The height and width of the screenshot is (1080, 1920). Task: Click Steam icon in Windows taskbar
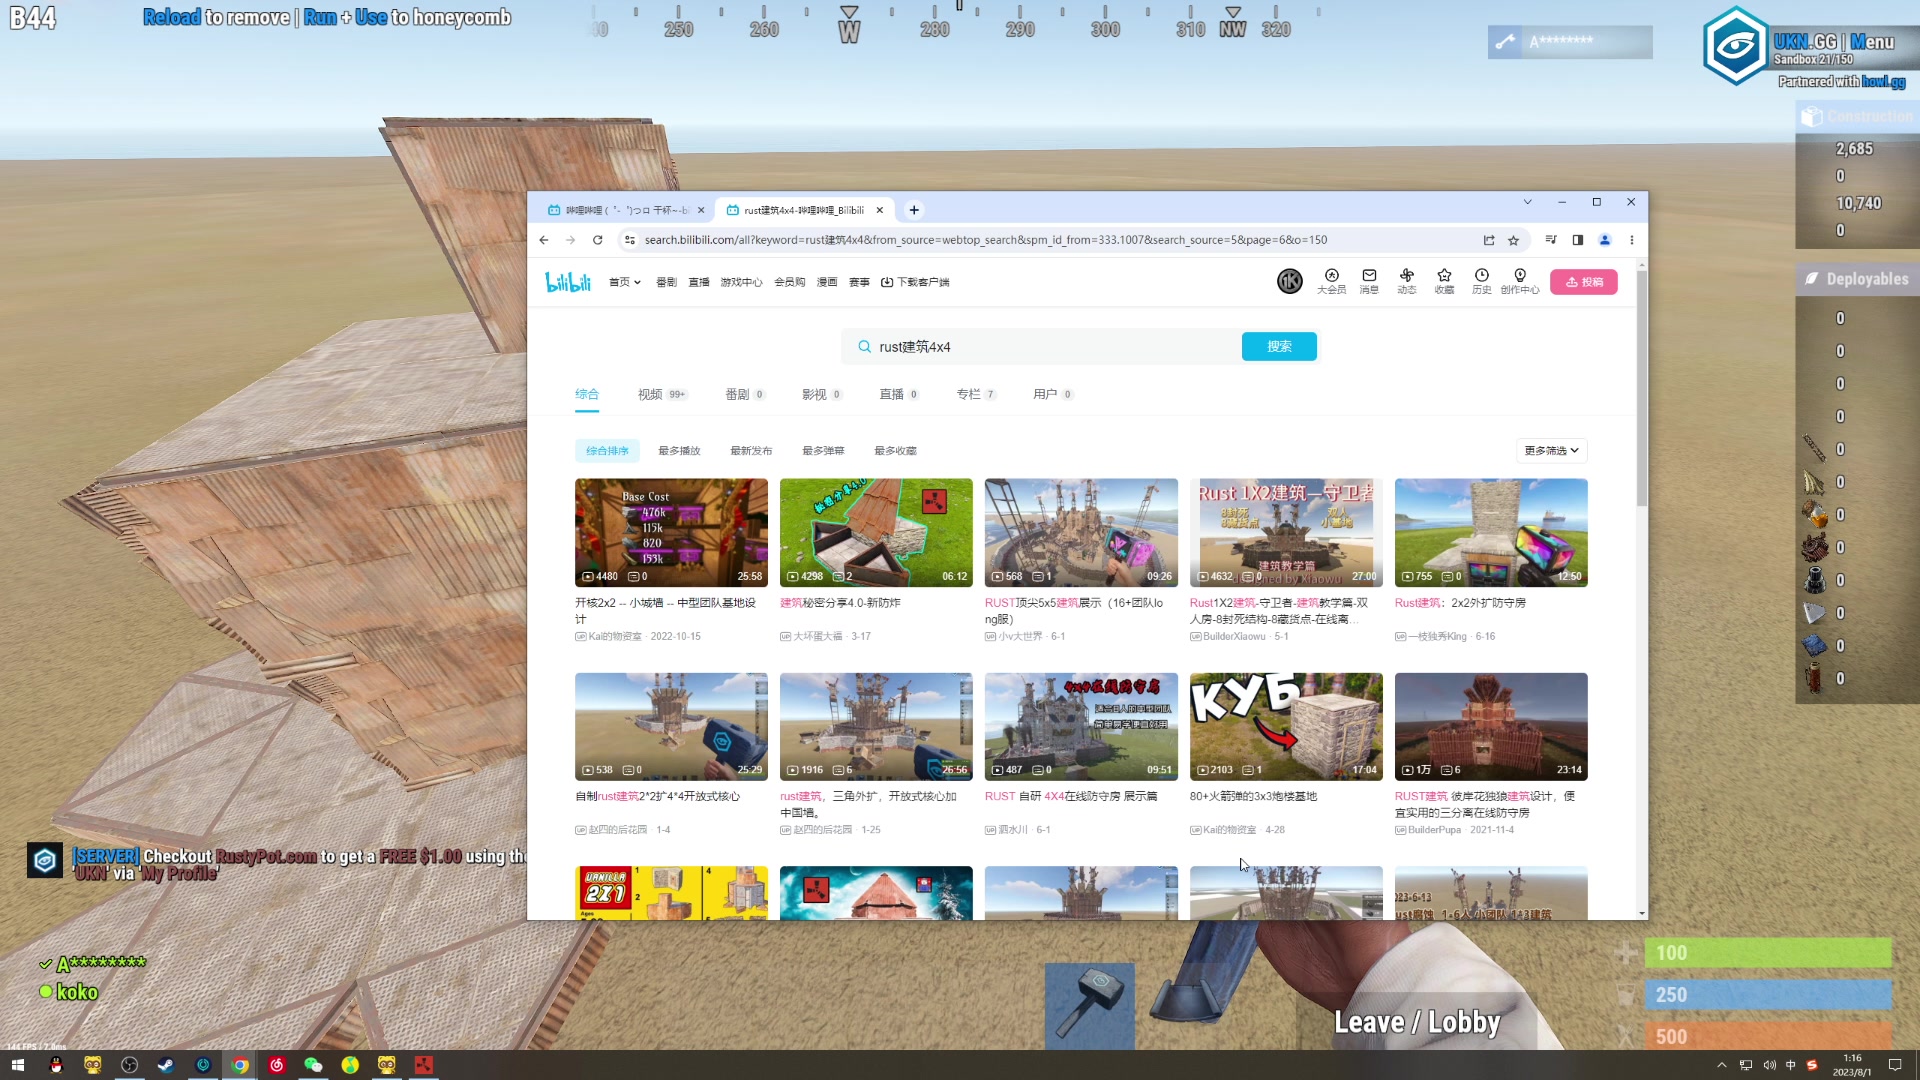tap(166, 1065)
